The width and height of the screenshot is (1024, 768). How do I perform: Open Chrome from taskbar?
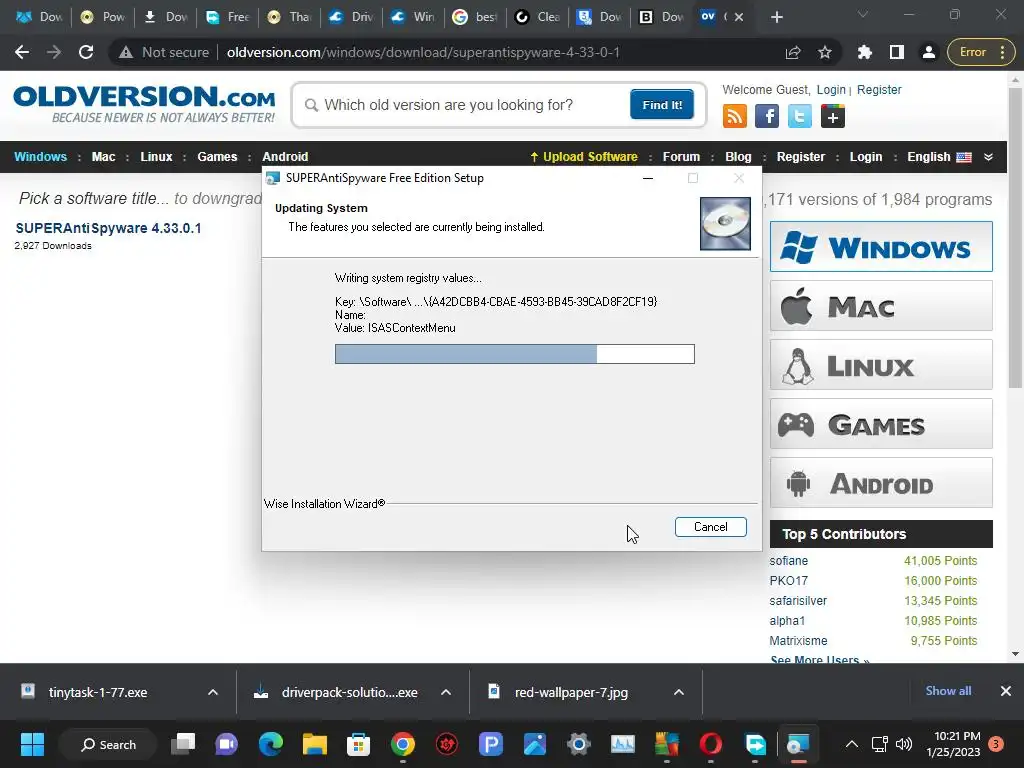[x=402, y=744]
